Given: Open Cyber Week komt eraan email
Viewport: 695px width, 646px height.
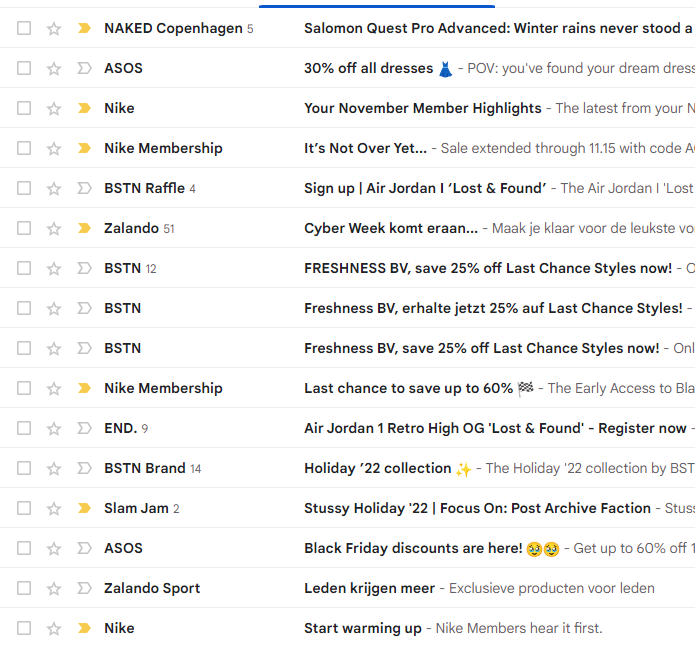Looking at the screenshot, I should tap(391, 228).
